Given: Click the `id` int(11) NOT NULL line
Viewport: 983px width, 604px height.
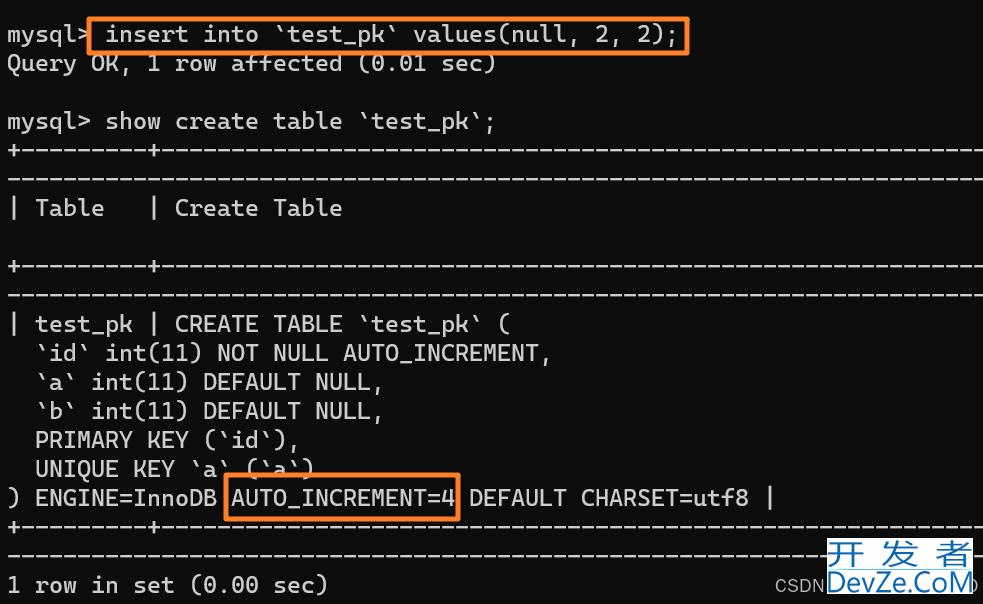Looking at the screenshot, I should tap(293, 354).
